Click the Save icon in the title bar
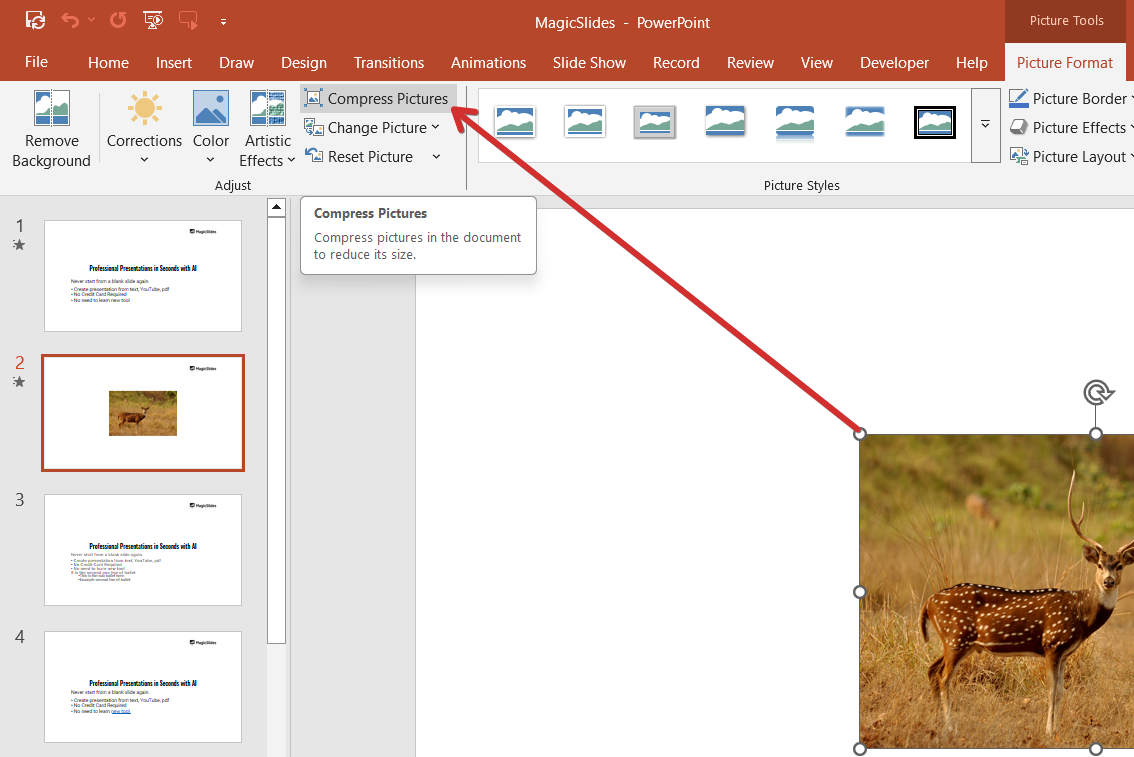Screen dimensions: 1134x757 click(35, 20)
